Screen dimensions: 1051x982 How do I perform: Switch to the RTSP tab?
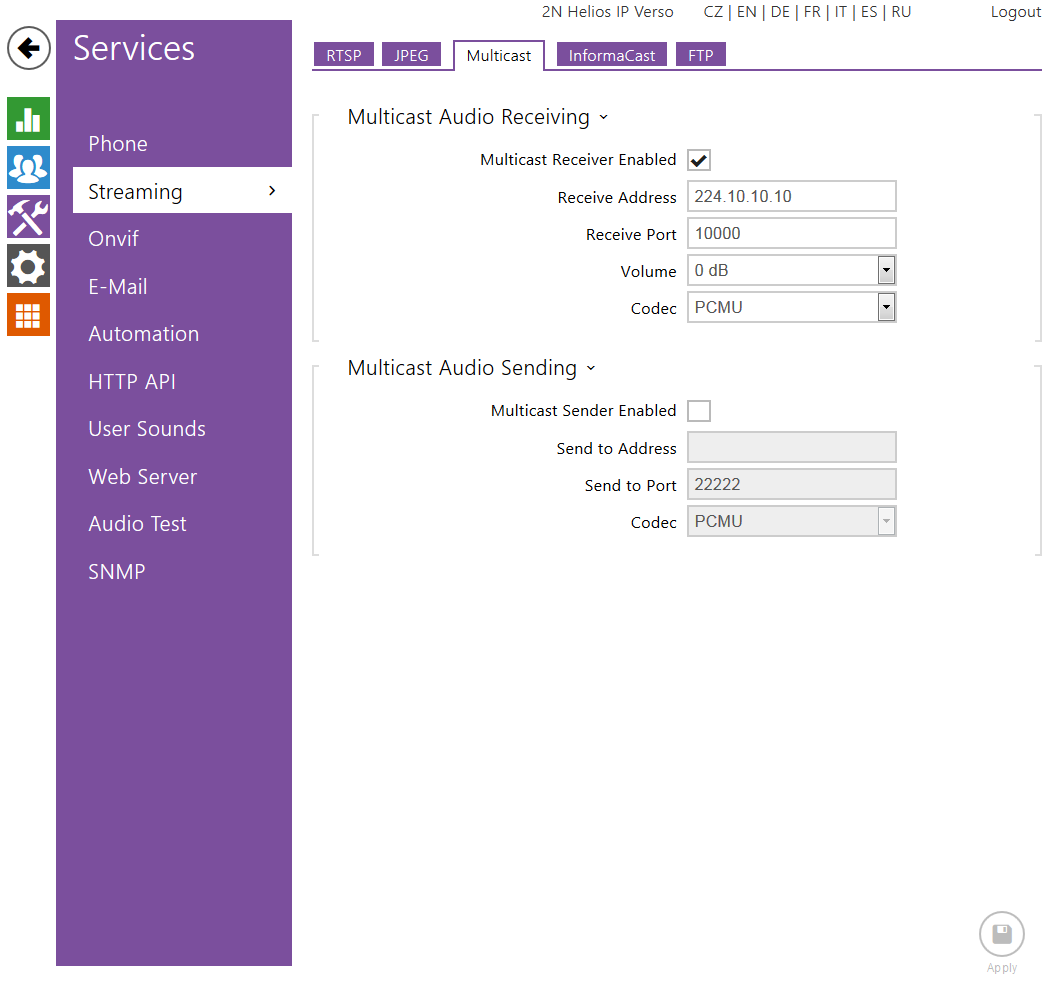click(343, 55)
